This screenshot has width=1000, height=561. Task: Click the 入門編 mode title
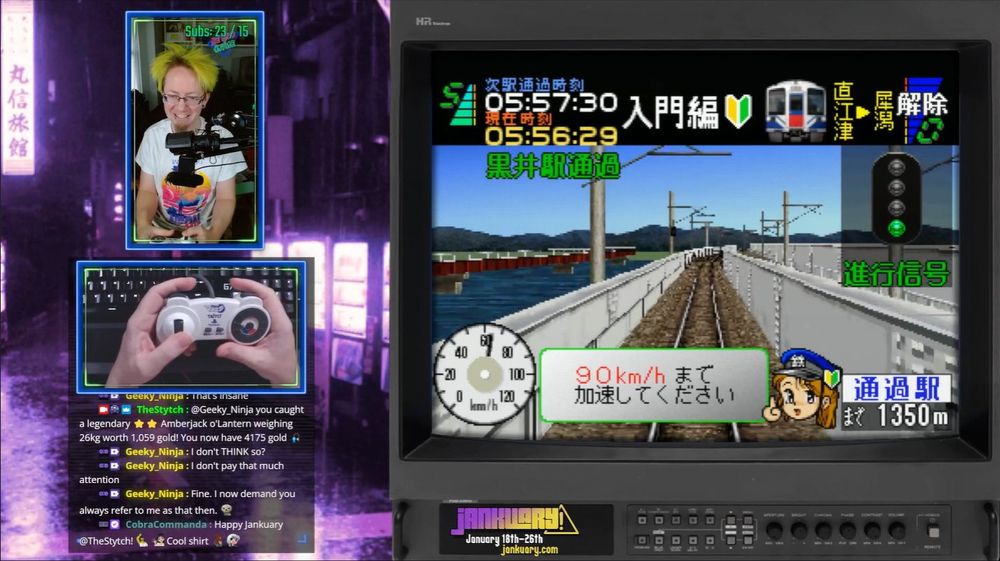tap(670, 112)
